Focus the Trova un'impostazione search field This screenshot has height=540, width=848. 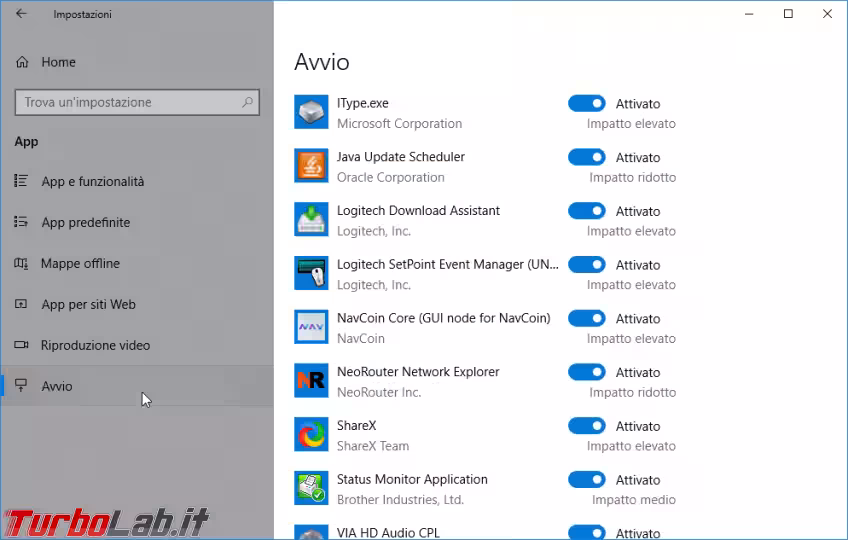tap(137, 102)
